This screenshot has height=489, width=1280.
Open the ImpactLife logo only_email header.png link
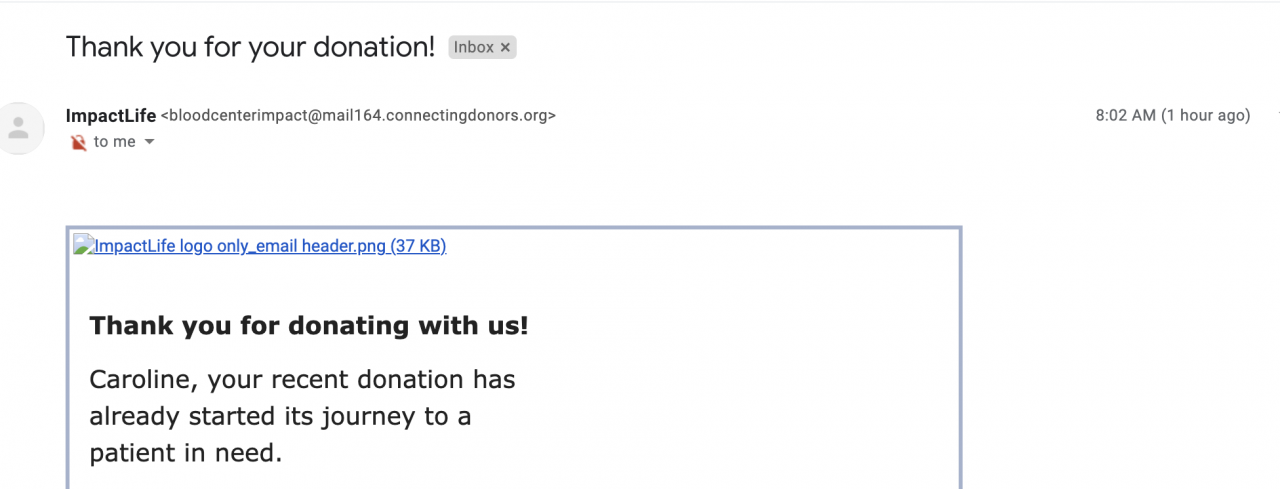[240, 246]
